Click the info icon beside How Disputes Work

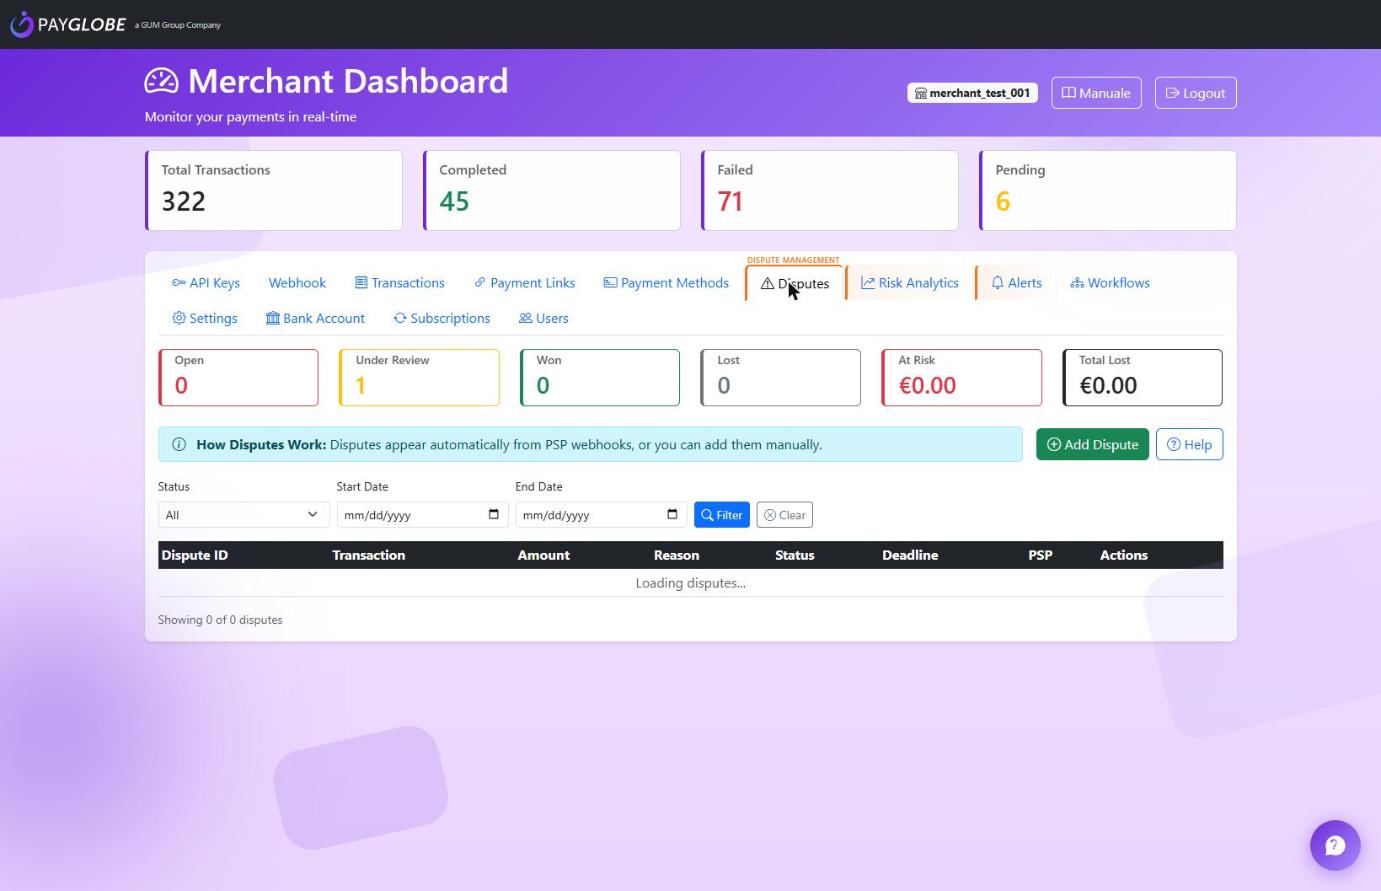179,445
